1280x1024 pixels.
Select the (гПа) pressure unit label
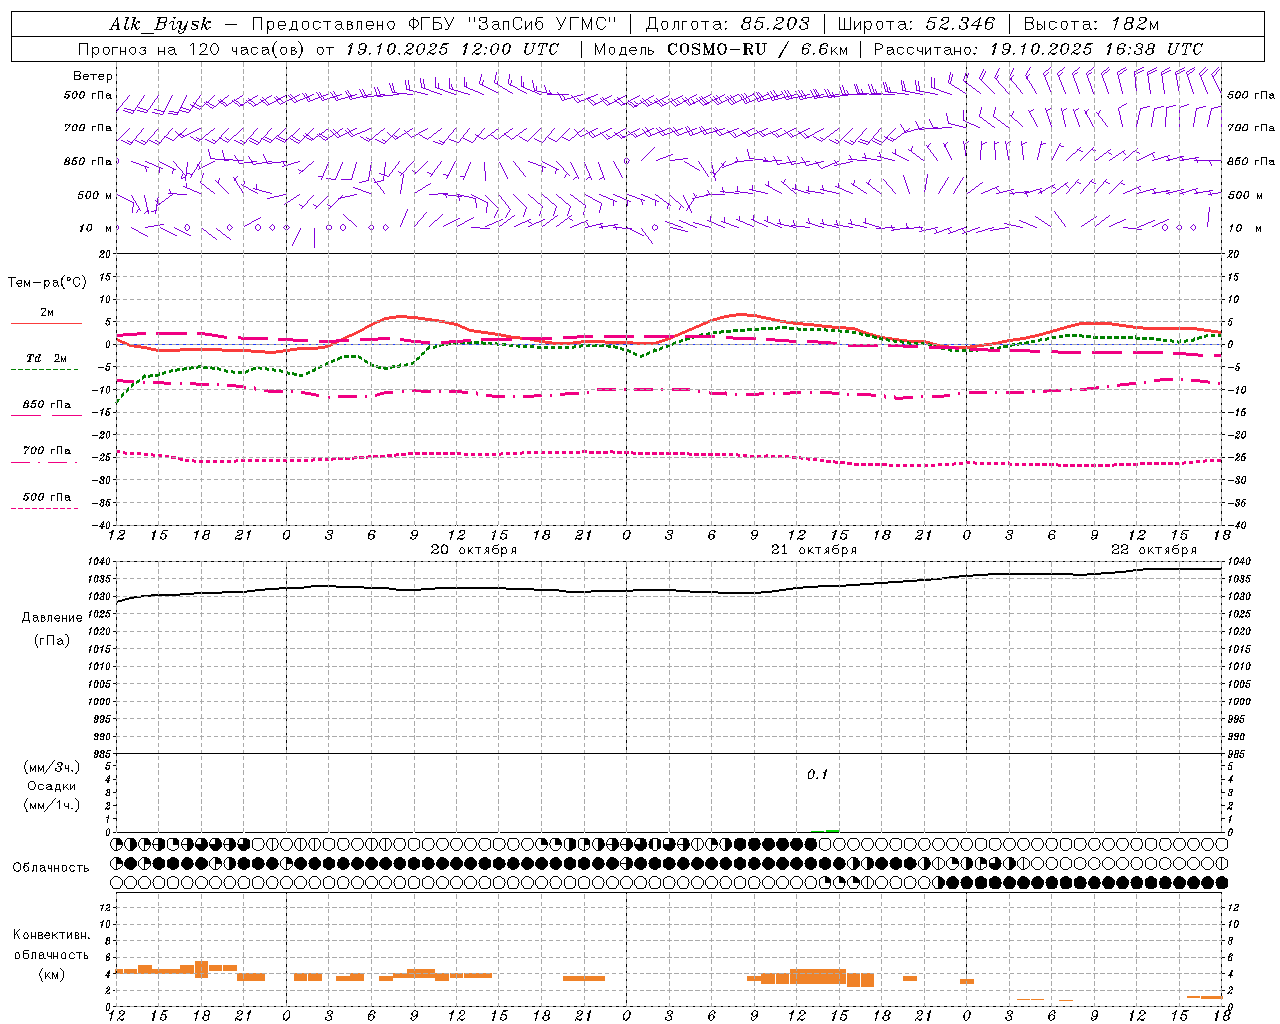[x=51, y=640]
